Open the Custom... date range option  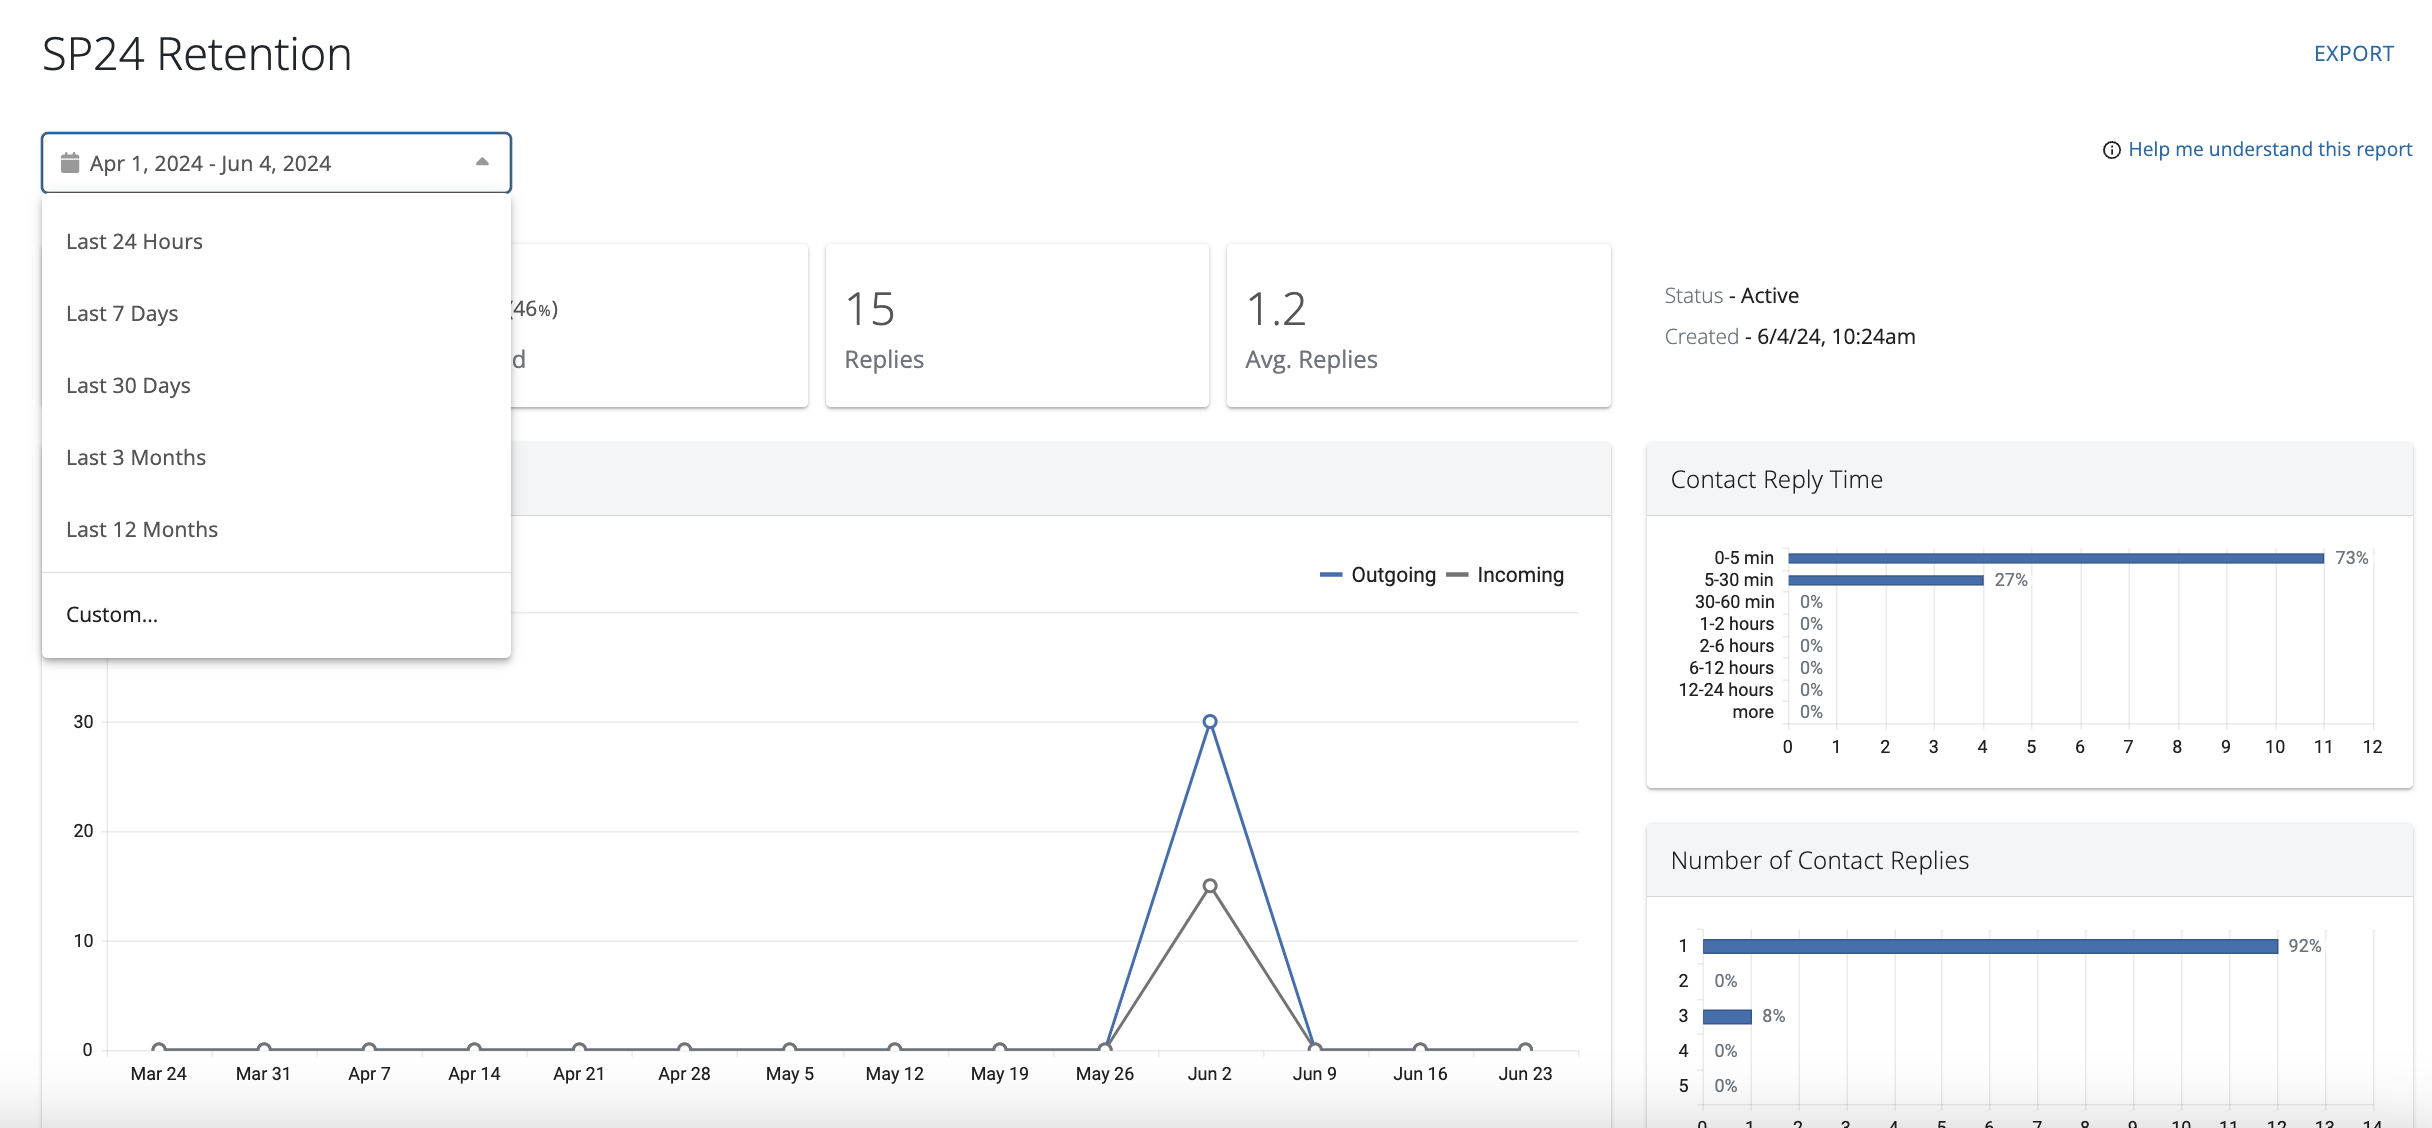point(112,615)
